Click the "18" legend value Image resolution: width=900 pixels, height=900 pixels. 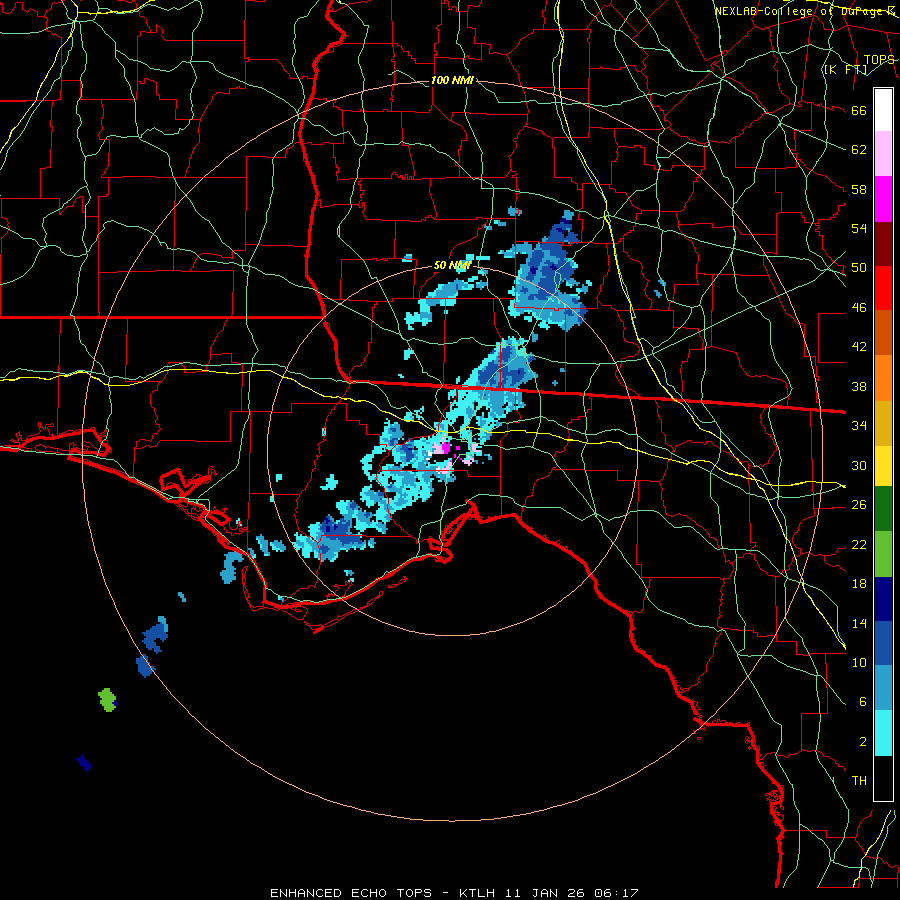click(x=859, y=584)
